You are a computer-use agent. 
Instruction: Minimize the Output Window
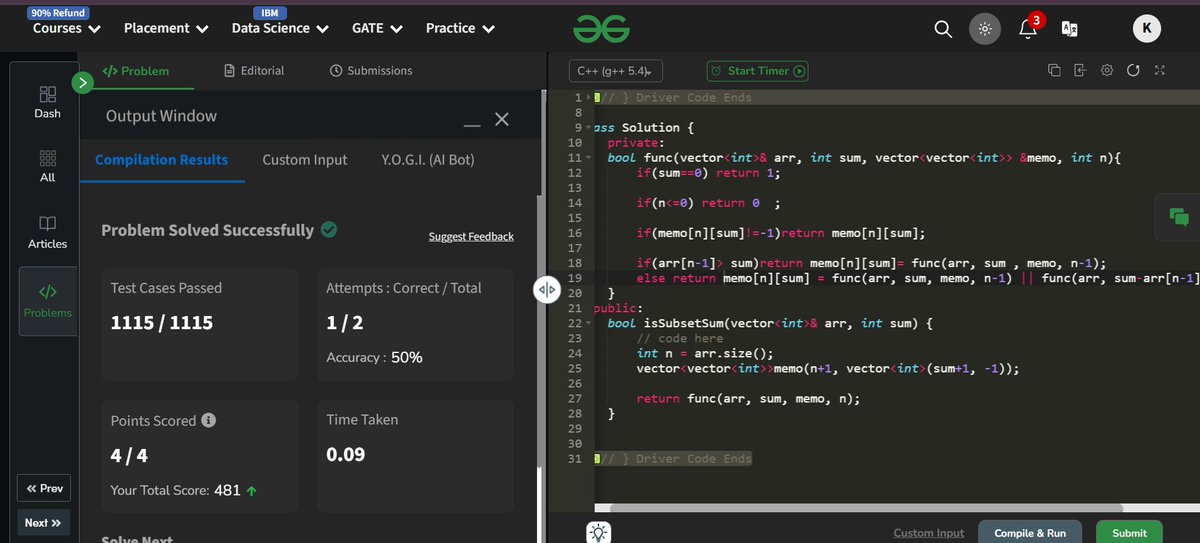click(x=472, y=124)
